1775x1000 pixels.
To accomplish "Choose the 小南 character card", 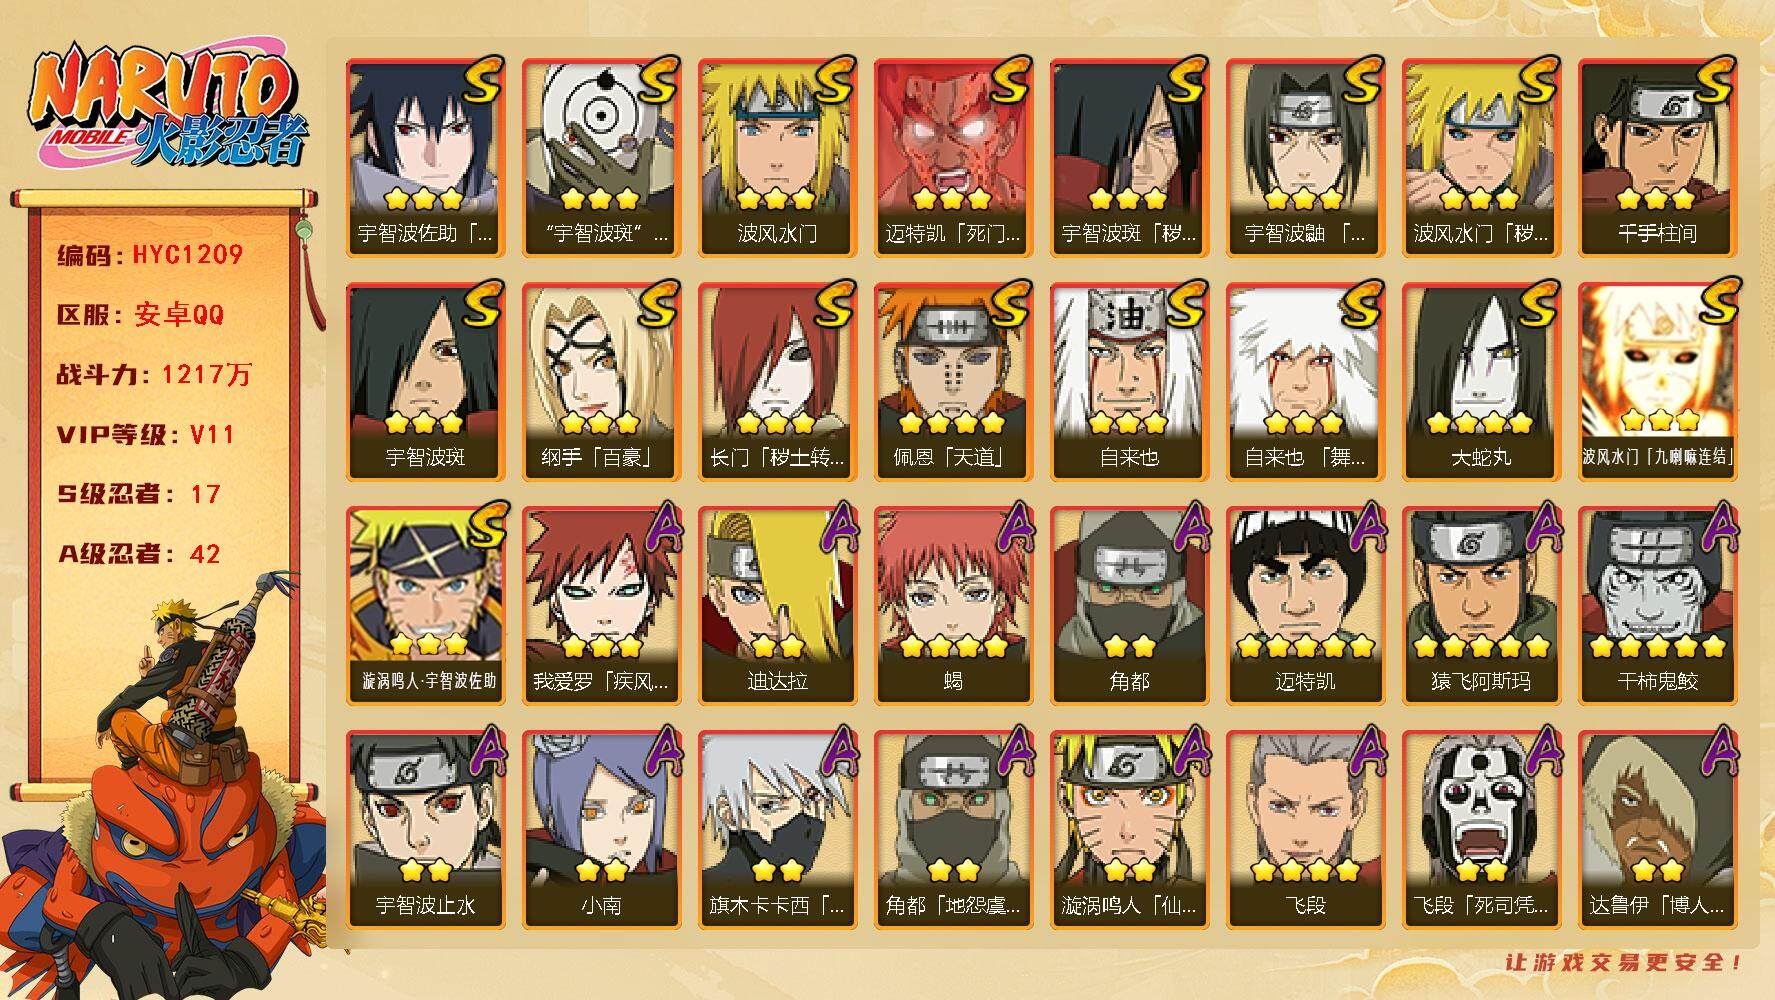I will click(601, 829).
